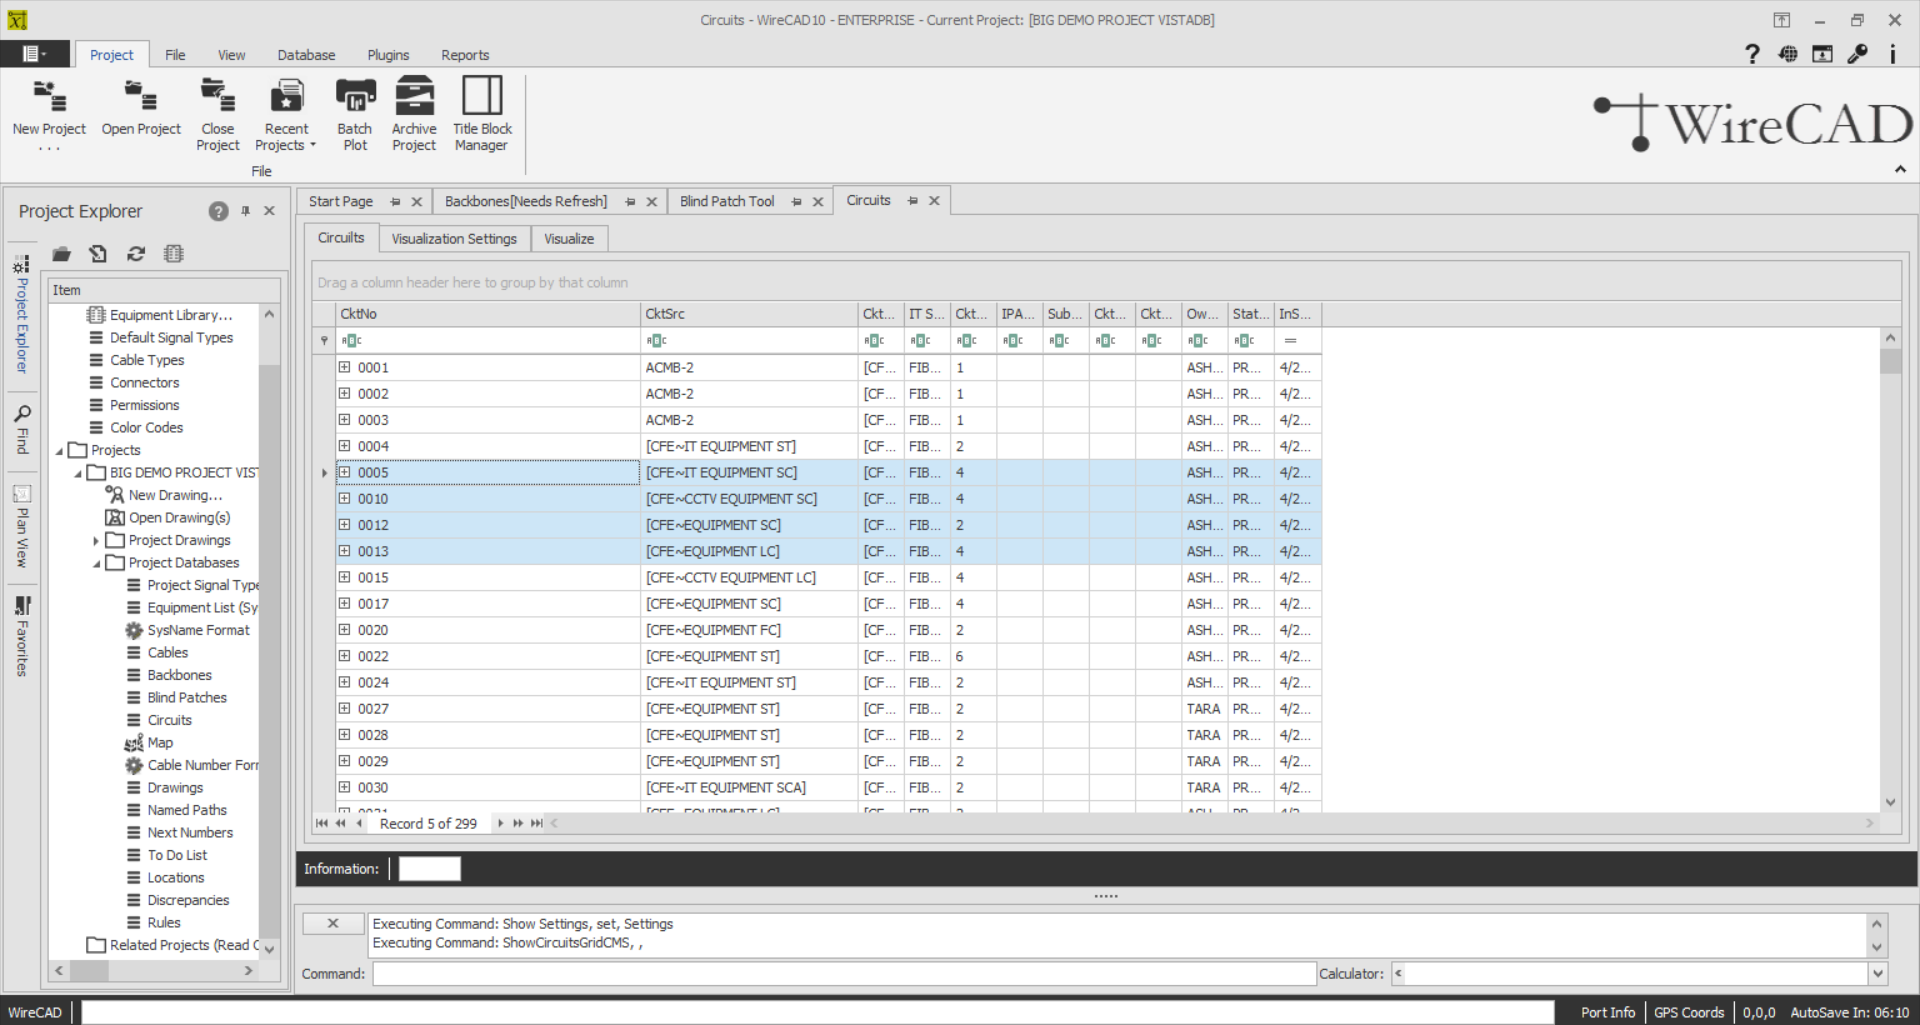Expand circuit row 0005
This screenshot has height=1025, width=1920.
tap(344, 472)
